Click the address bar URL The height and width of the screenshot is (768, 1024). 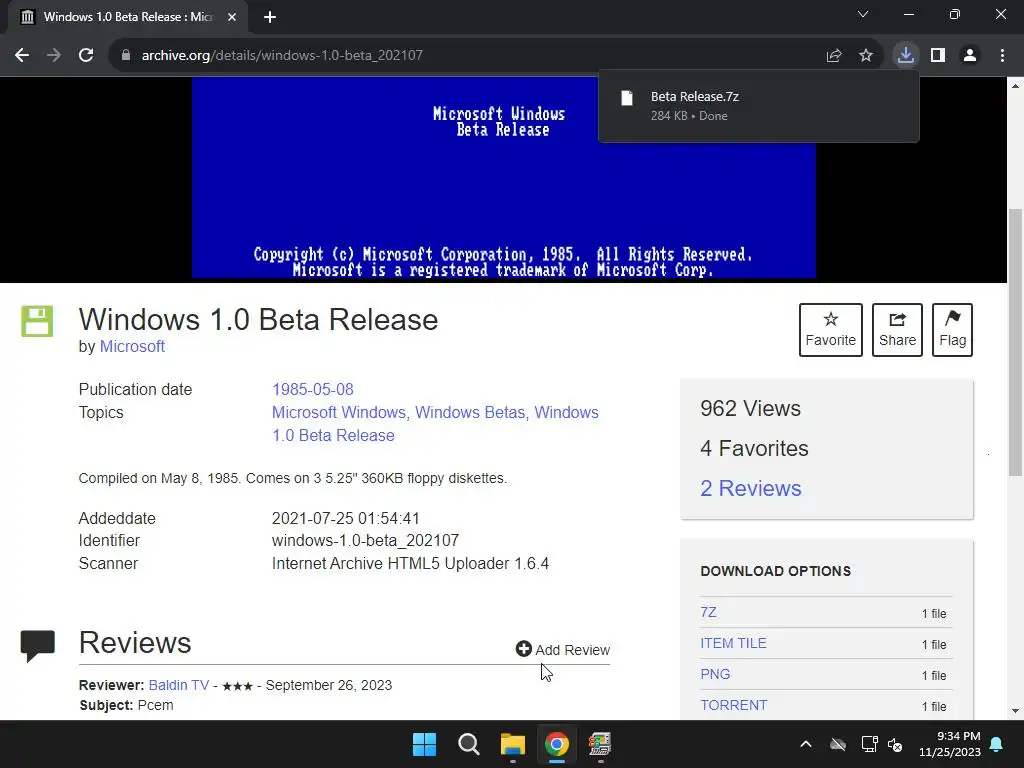(282, 56)
